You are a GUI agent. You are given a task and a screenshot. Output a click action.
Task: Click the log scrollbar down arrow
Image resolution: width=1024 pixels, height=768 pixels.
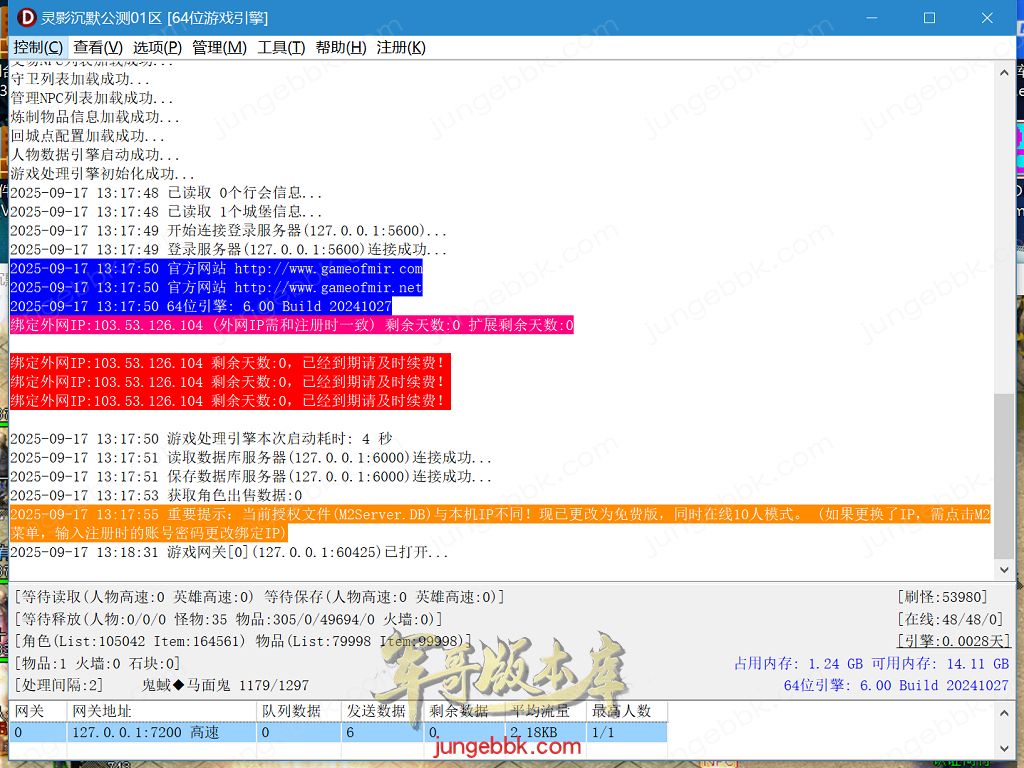pos(1003,571)
